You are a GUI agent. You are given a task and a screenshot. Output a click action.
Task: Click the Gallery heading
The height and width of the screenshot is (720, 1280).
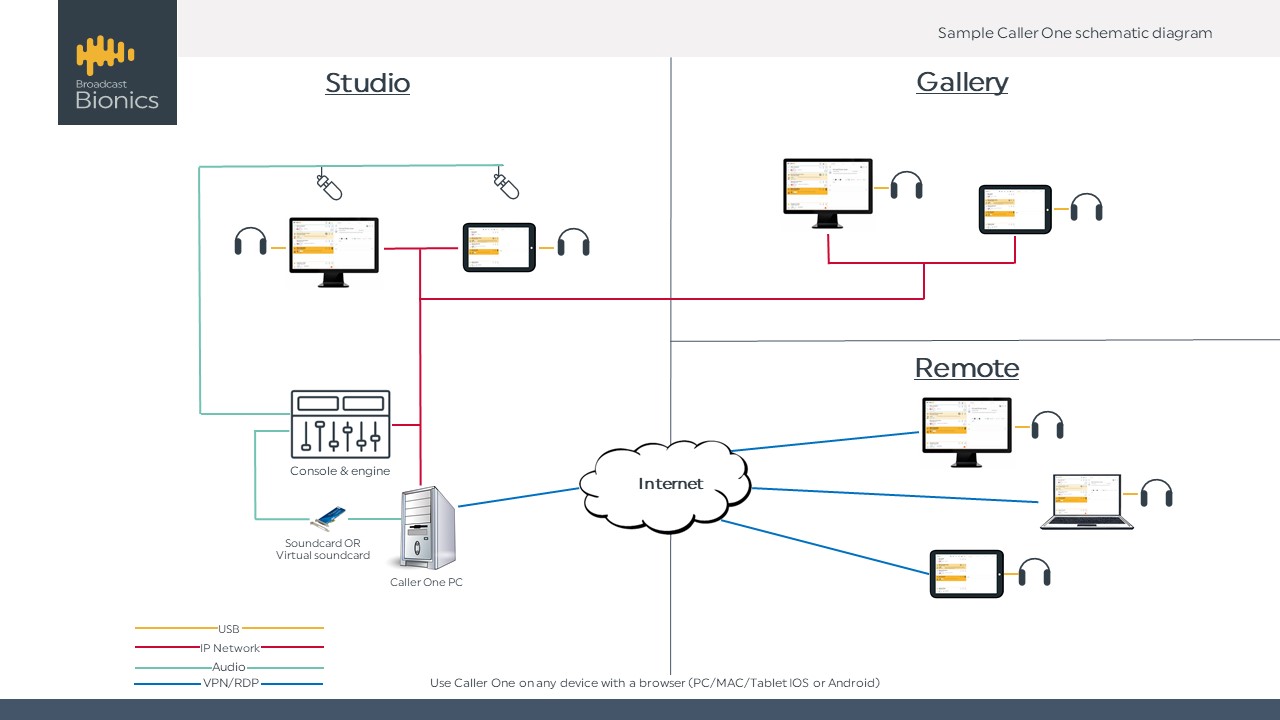(962, 82)
